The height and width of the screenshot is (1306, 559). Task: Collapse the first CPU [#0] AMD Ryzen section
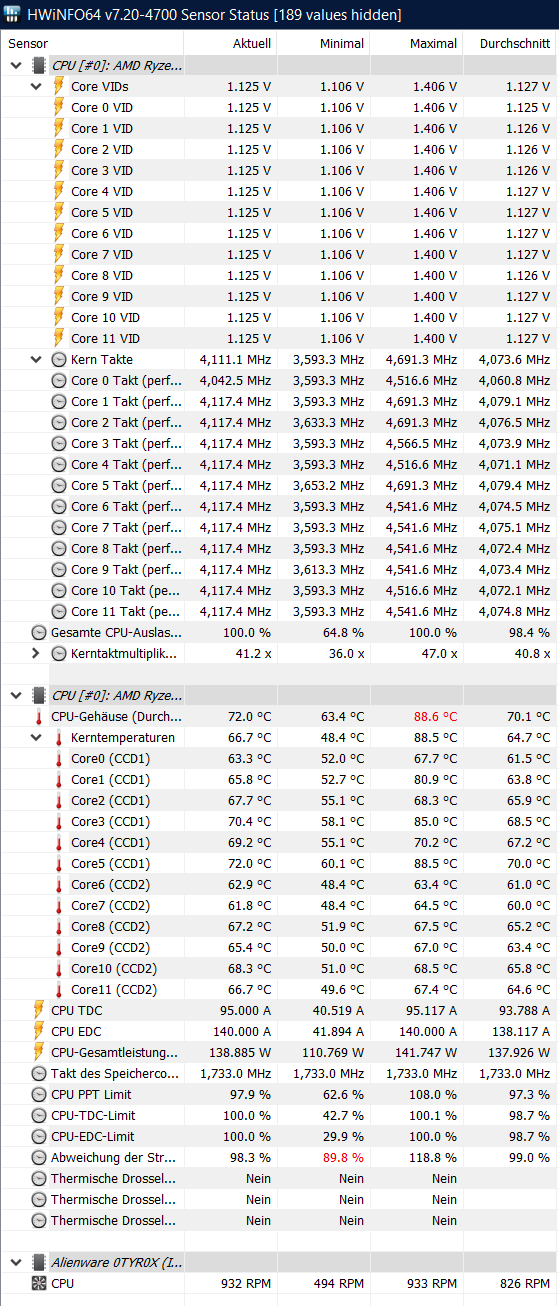click(16, 65)
